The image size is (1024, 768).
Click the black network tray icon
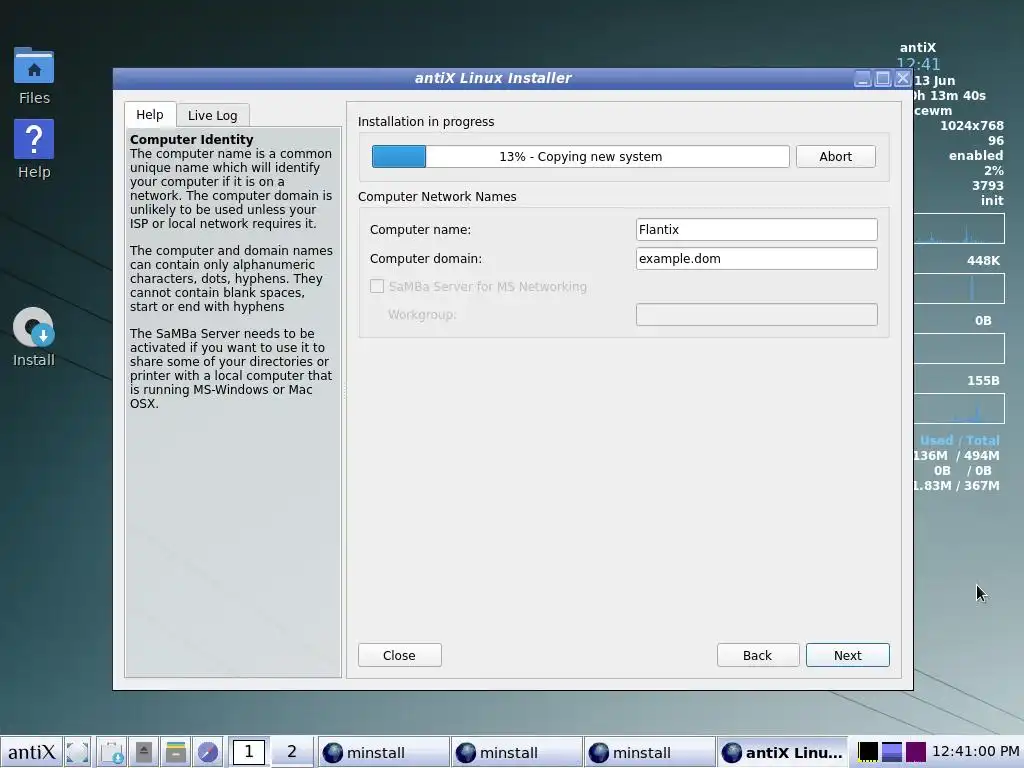click(x=868, y=752)
